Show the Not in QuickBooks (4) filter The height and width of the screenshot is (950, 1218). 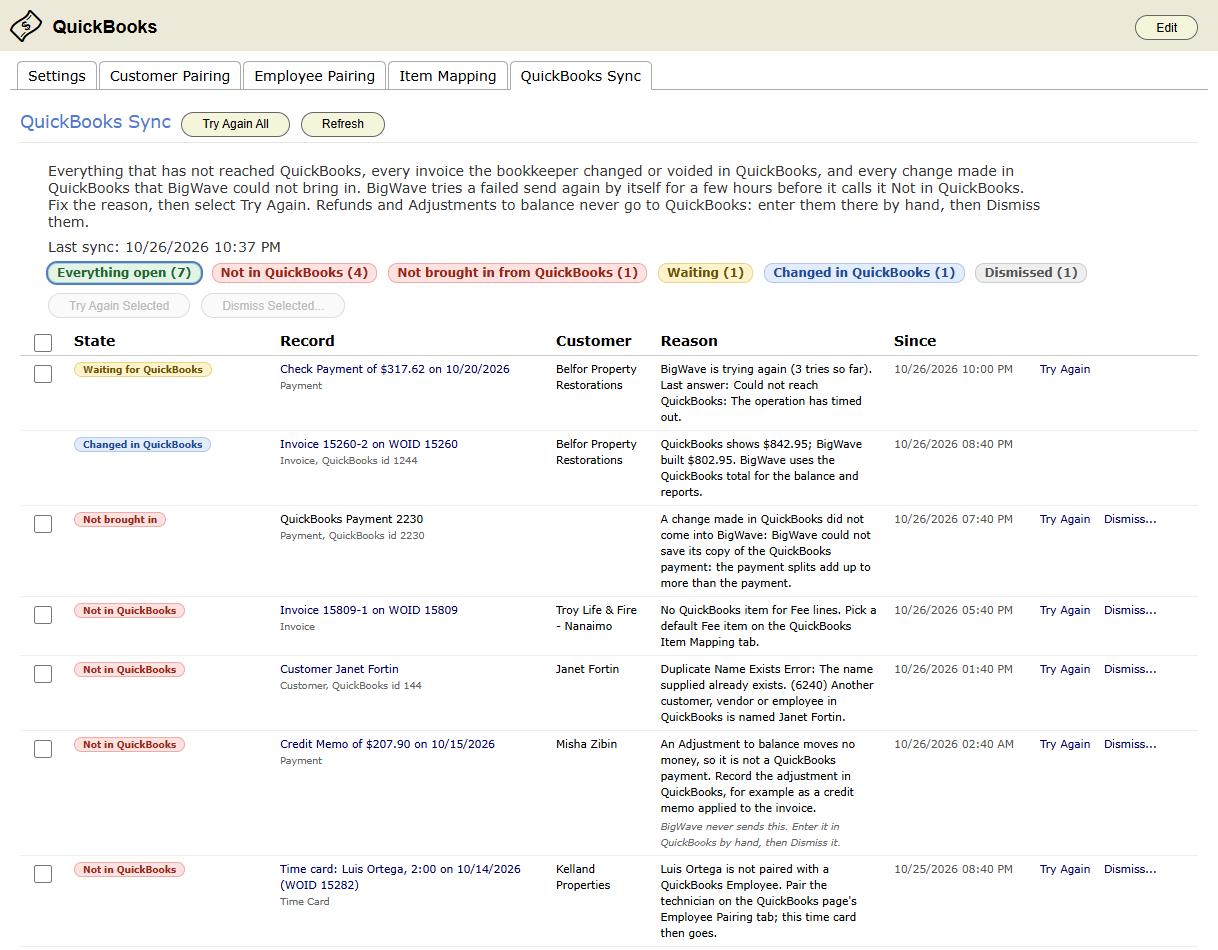coord(294,273)
